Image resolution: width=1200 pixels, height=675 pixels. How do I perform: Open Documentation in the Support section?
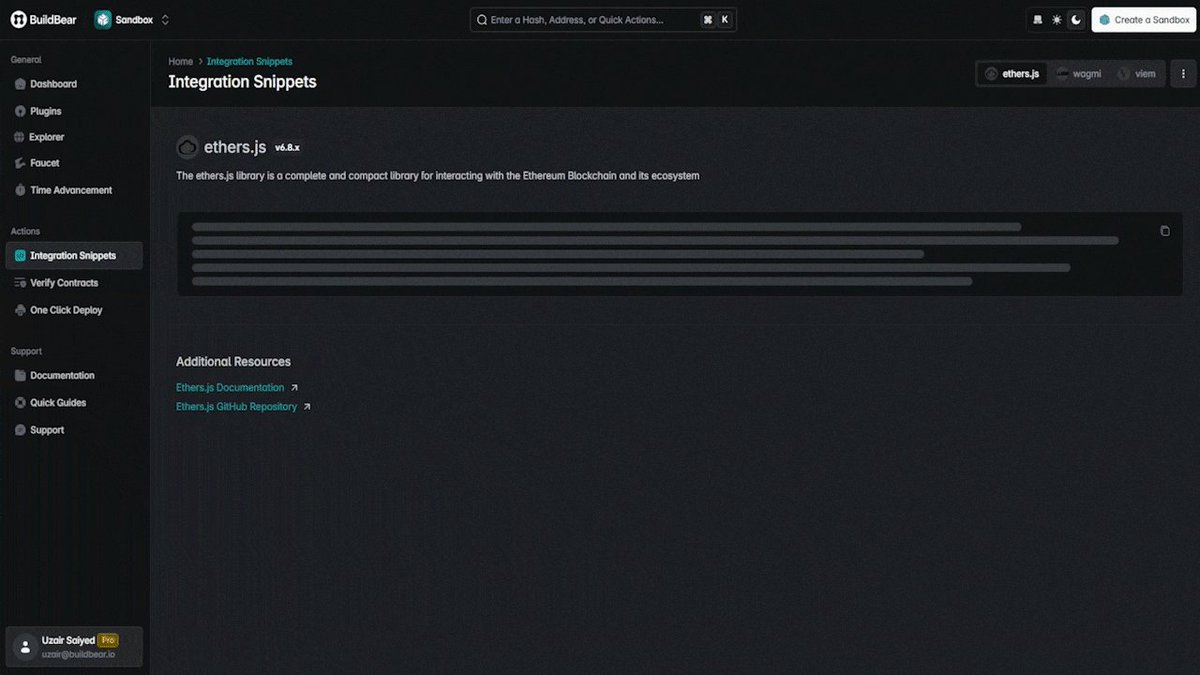pos(75,376)
